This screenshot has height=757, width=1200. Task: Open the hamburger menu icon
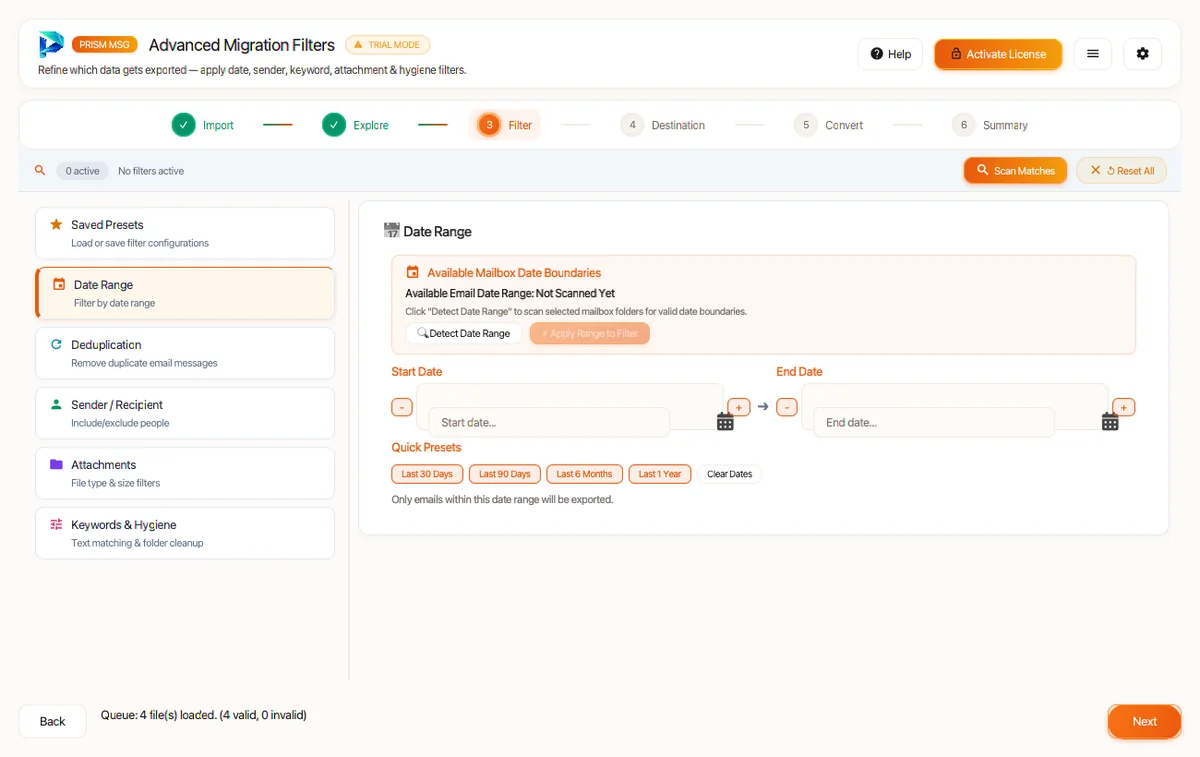pos(1093,54)
